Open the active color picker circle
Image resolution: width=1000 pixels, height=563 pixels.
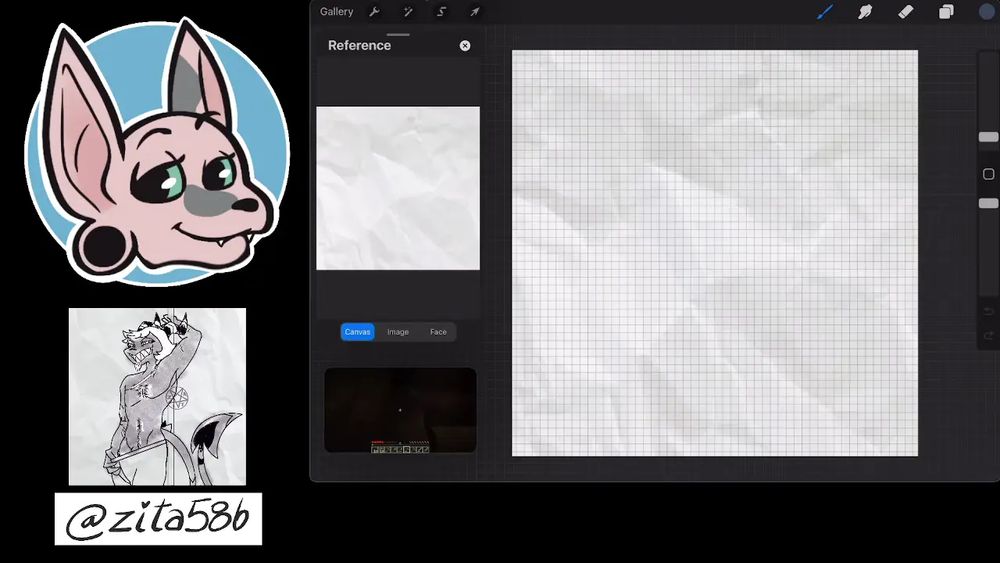(x=987, y=11)
